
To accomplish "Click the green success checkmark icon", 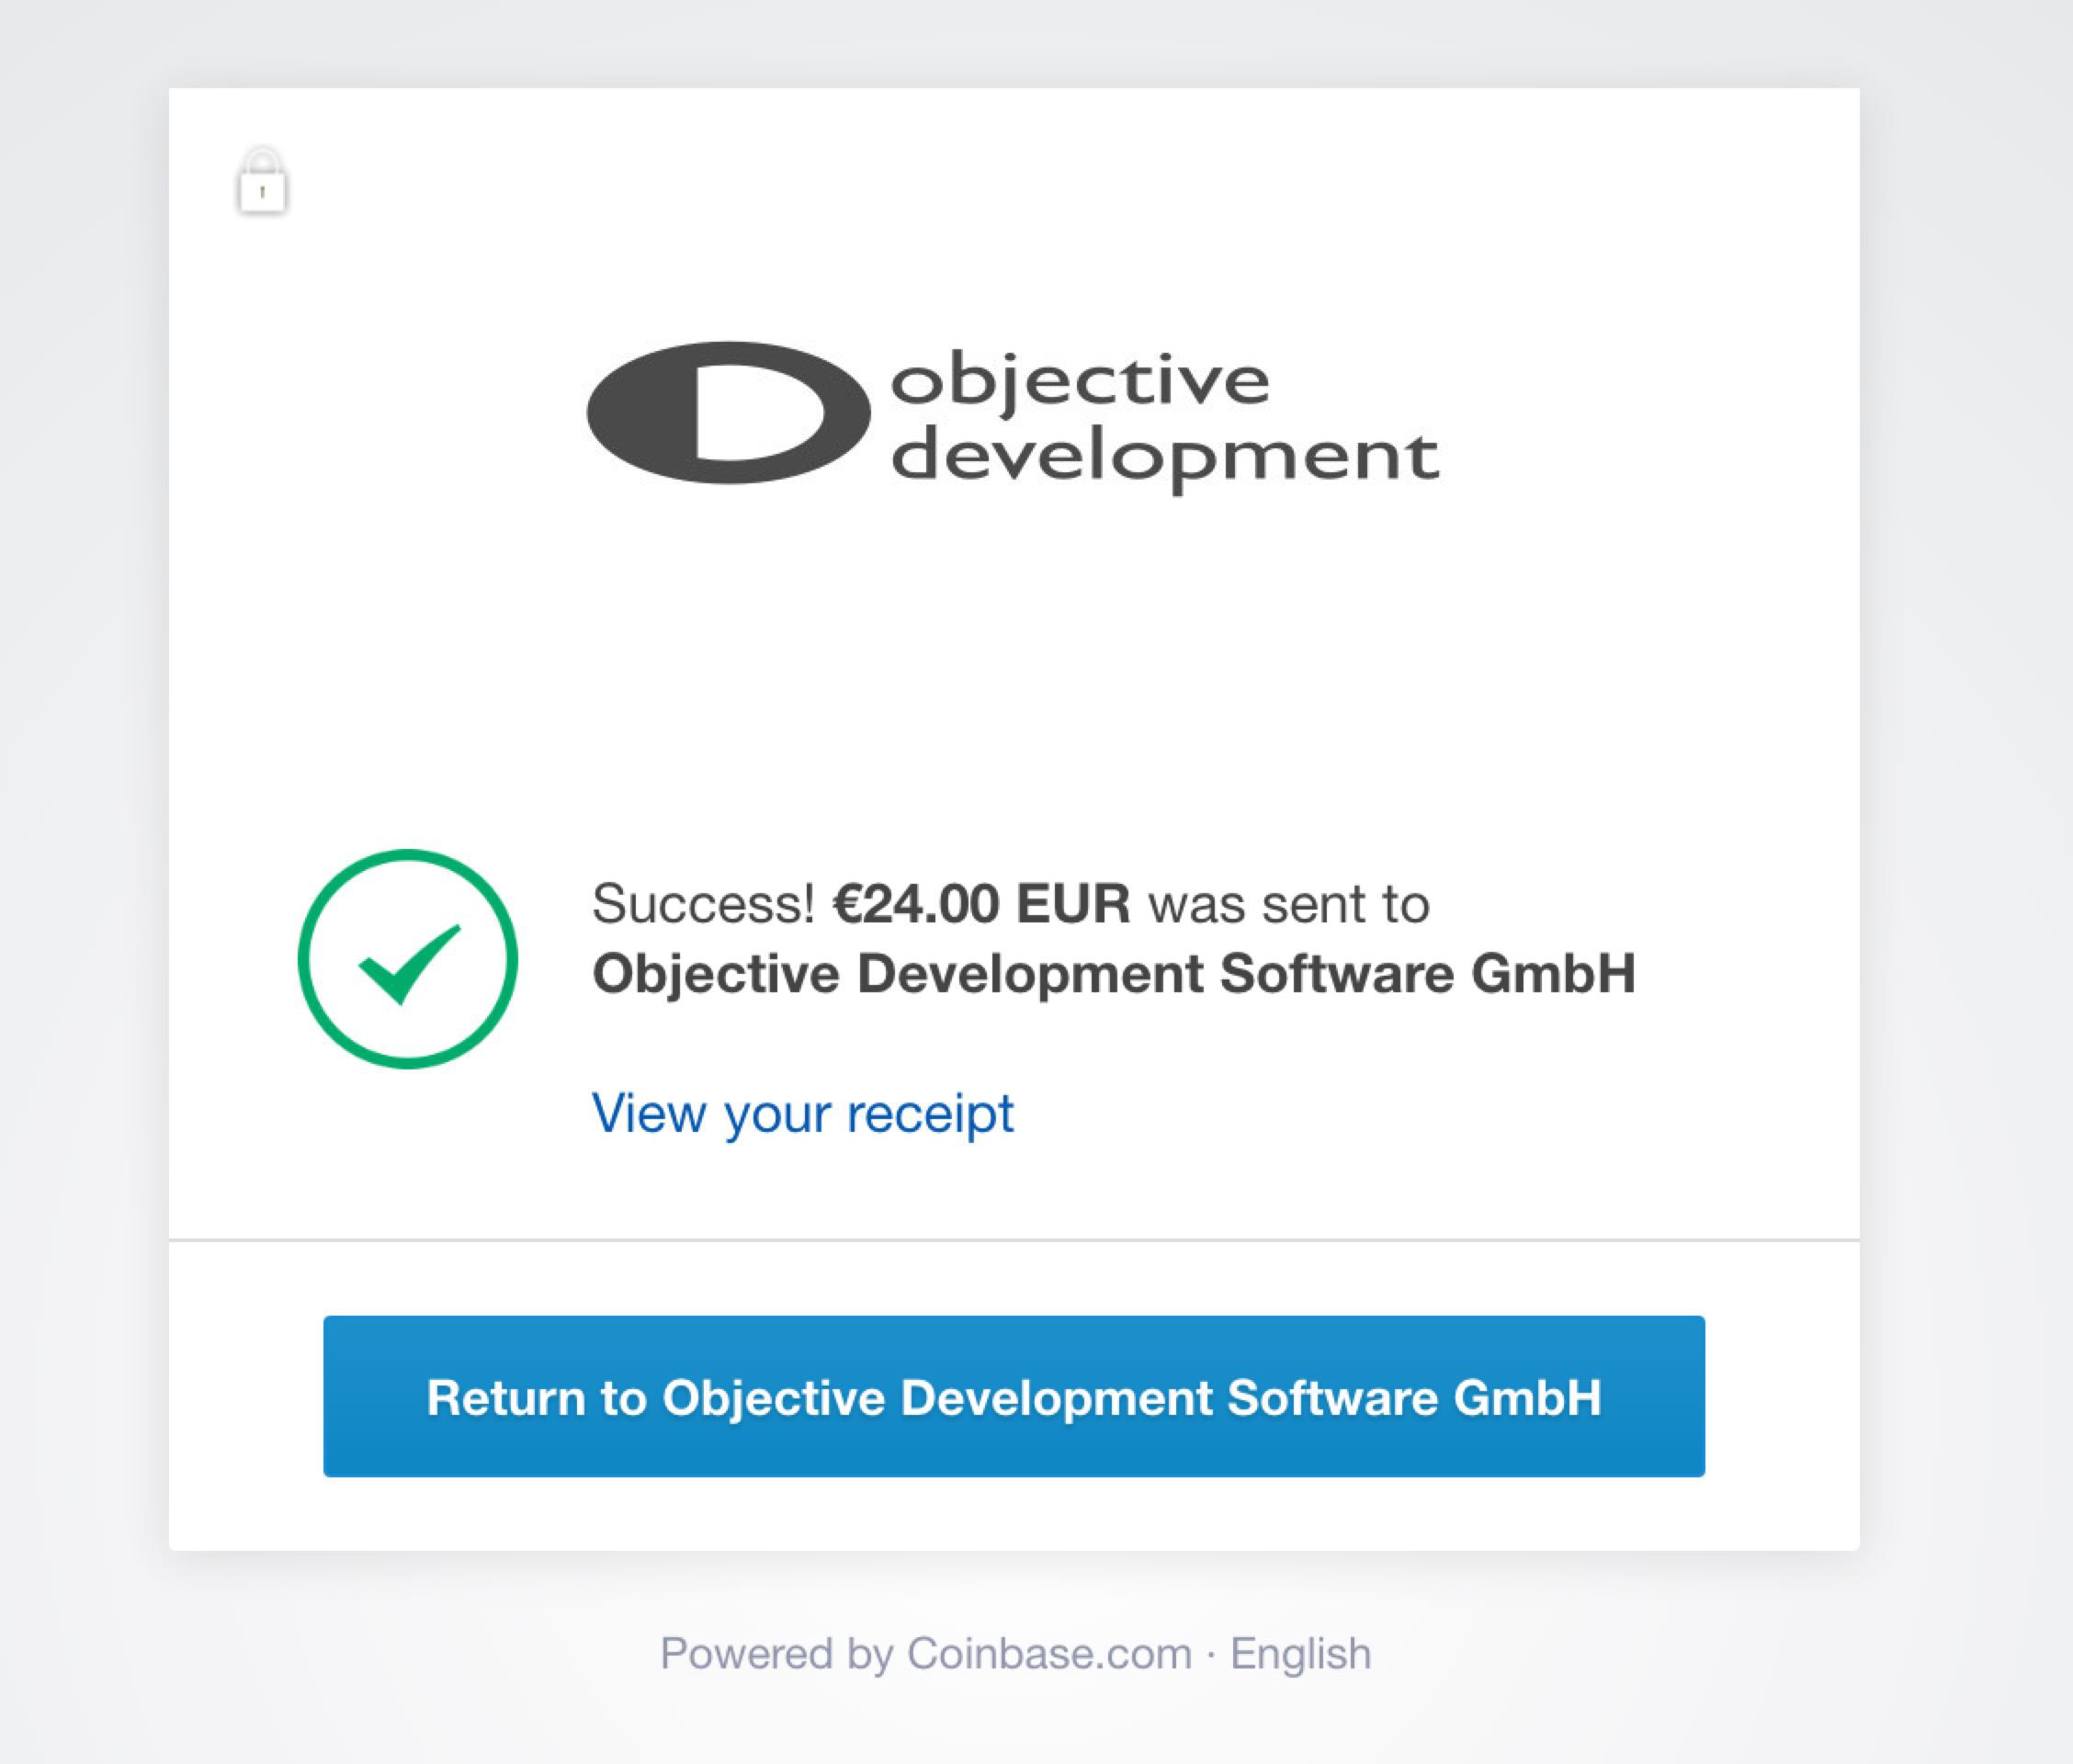I will point(409,962).
